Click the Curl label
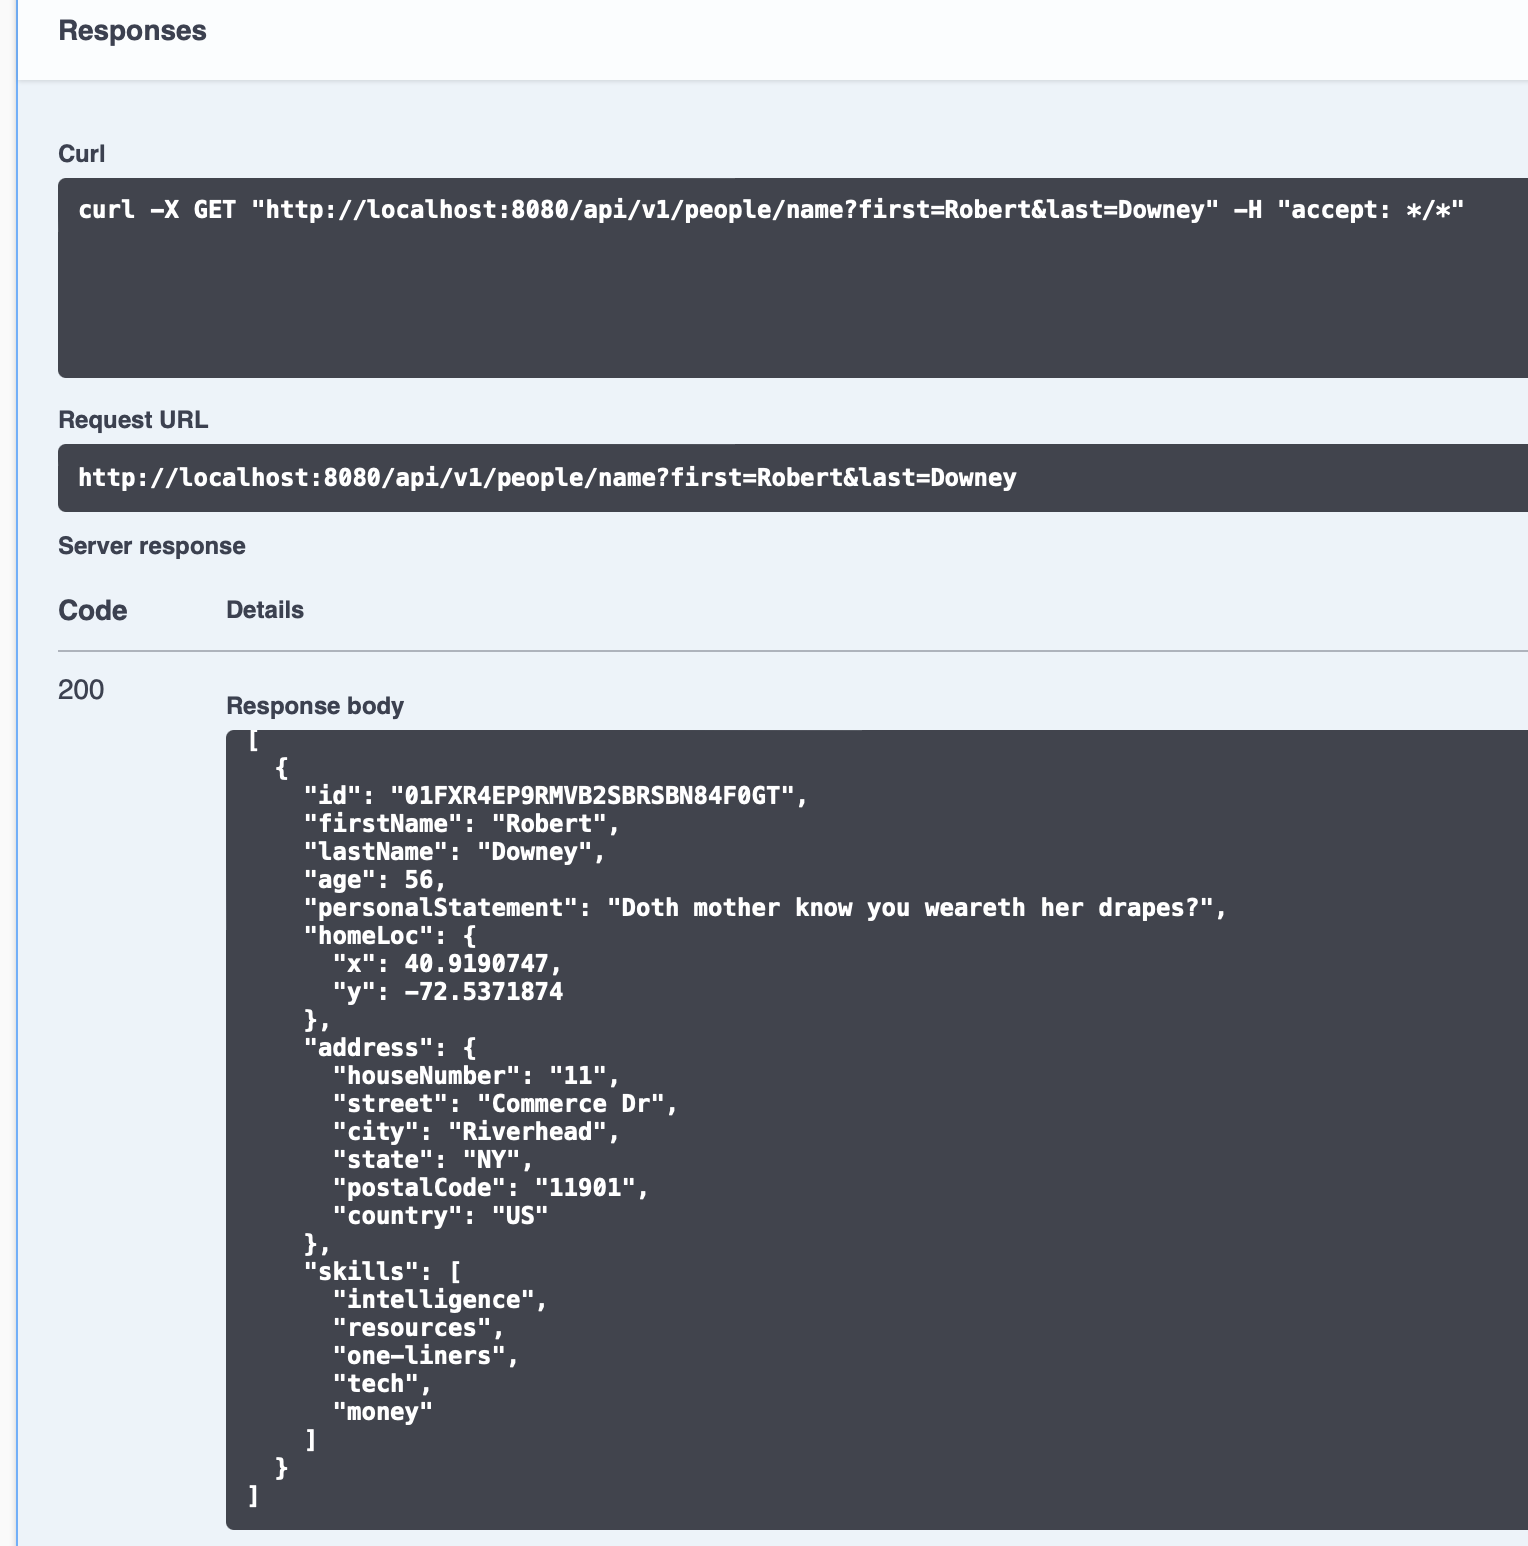 [81, 154]
